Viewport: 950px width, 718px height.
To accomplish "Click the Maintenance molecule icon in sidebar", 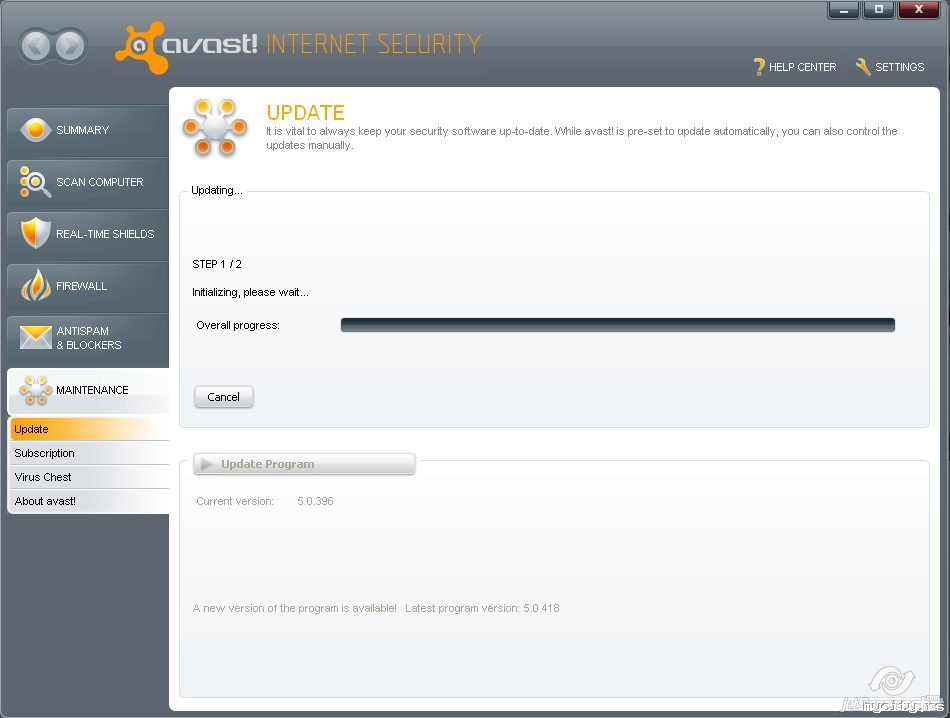I will (x=36, y=390).
